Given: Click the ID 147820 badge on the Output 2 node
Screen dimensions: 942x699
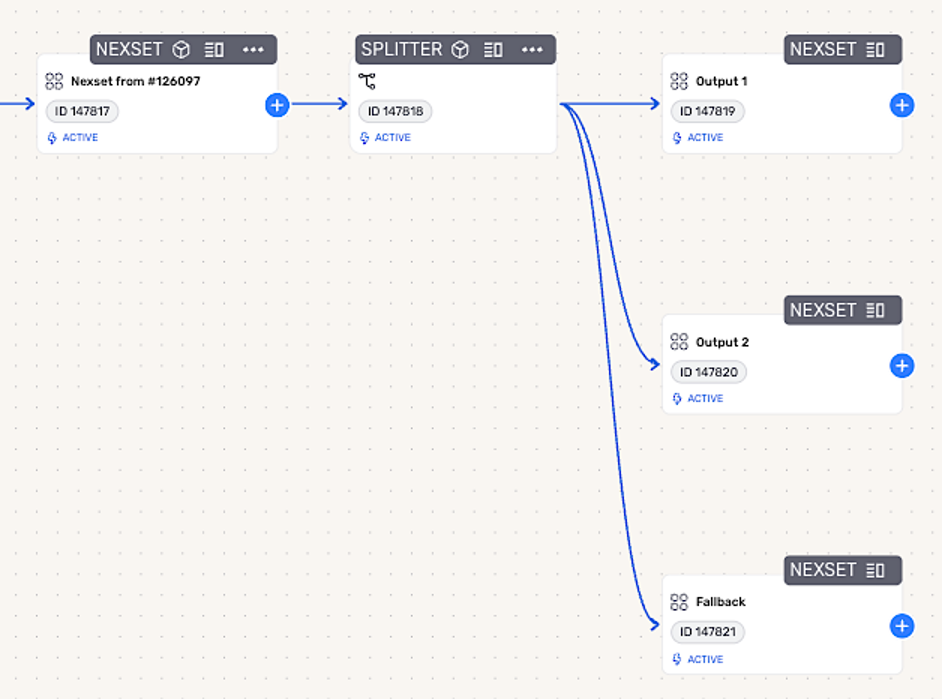Looking at the screenshot, I should point(708,372).
